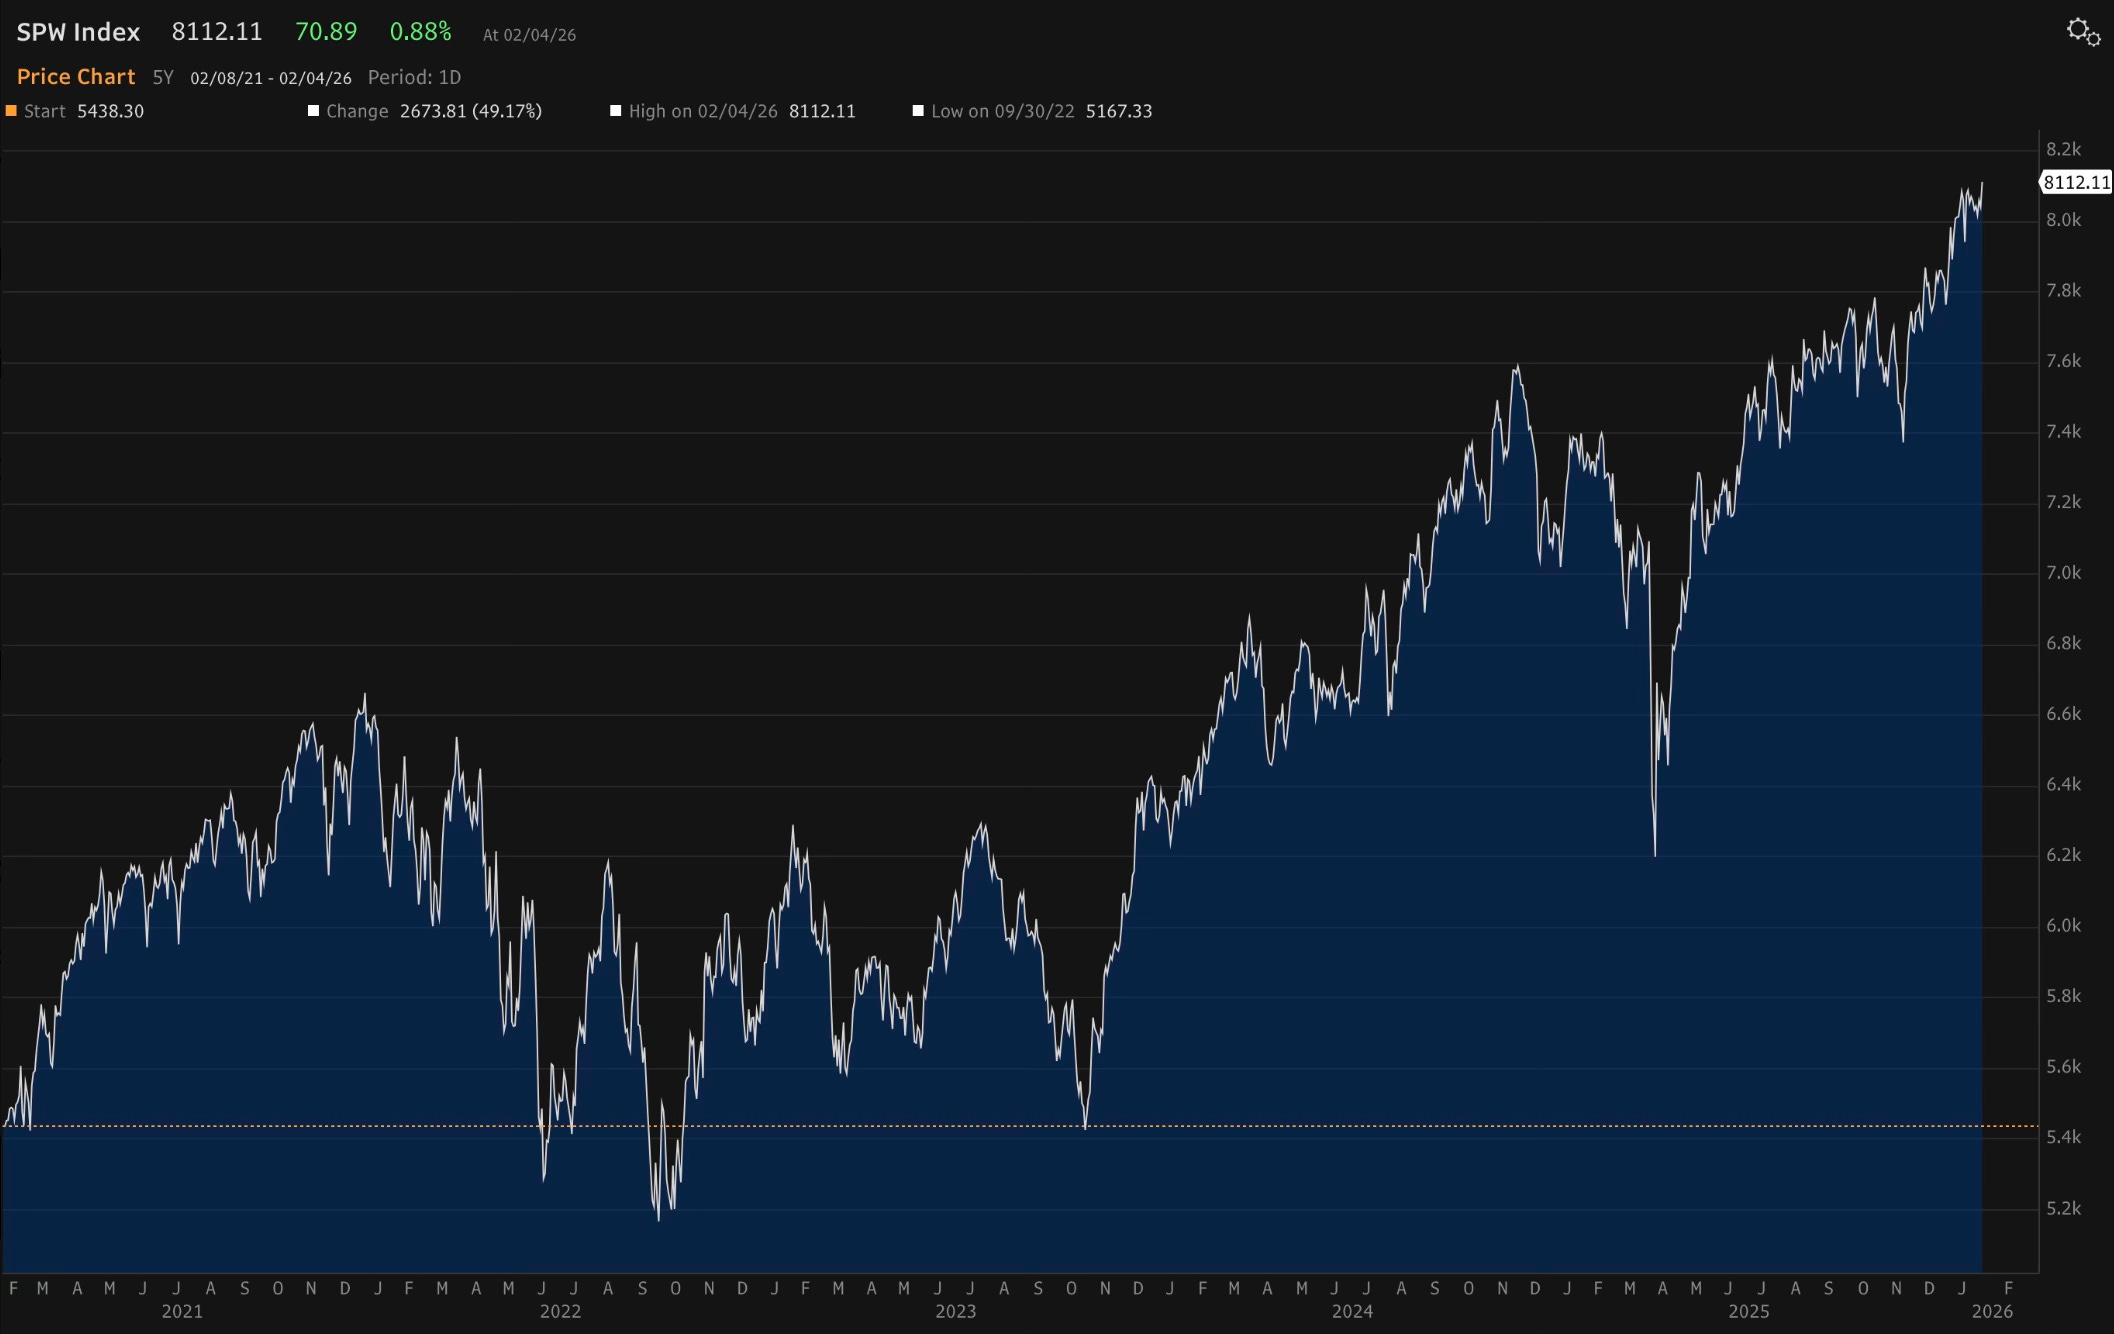
Task: Expand the 02/08/21 - 02/04/26 date range
Action: click(270, 78)
